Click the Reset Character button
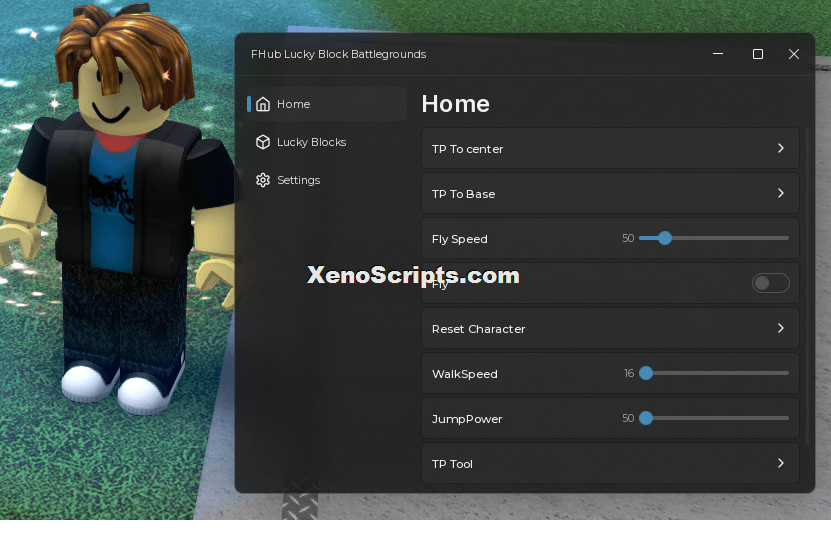 (610, 329)
